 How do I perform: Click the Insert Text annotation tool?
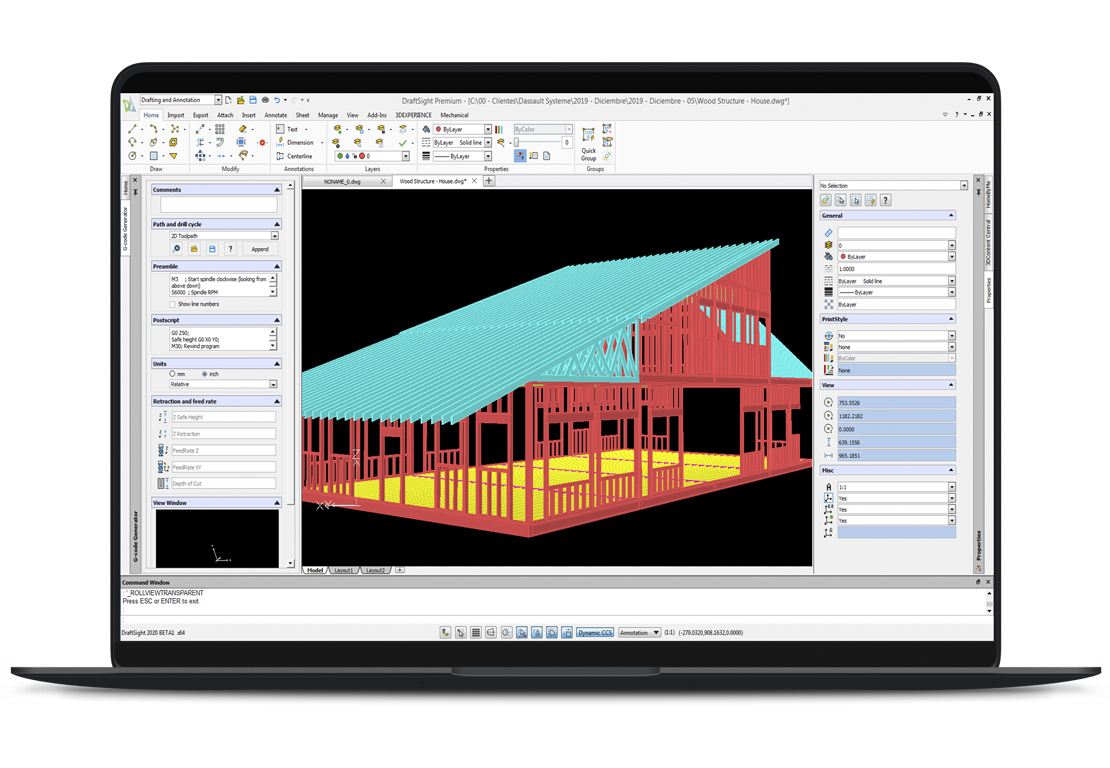click(287, 129)
